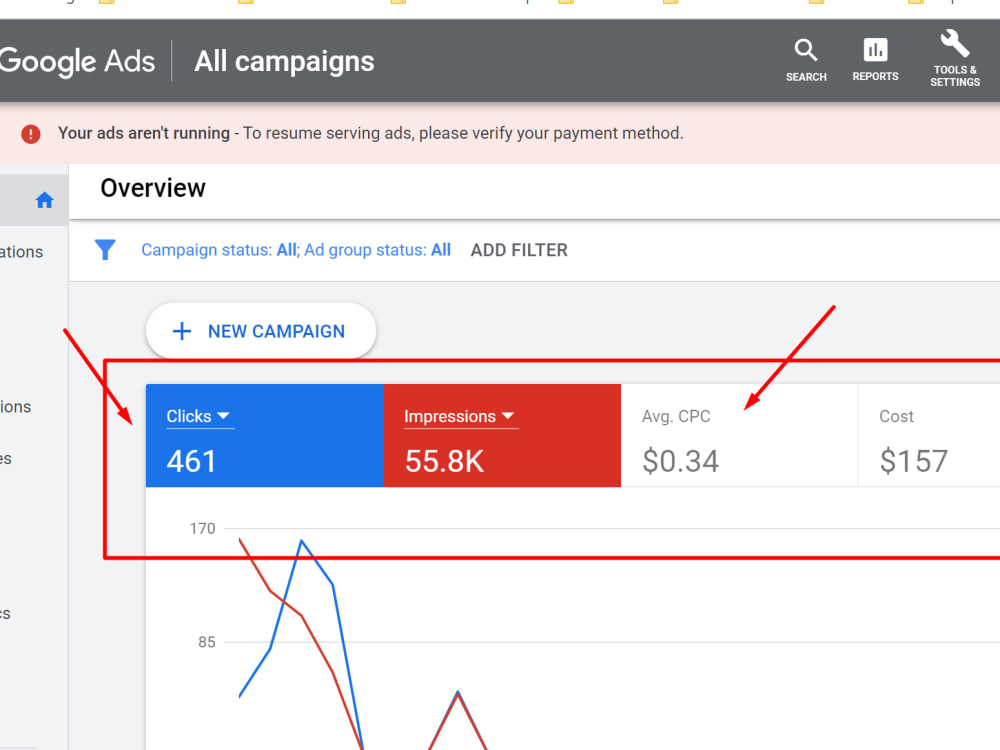Select the Cost metric card
1000x750 pixels.
929,436
